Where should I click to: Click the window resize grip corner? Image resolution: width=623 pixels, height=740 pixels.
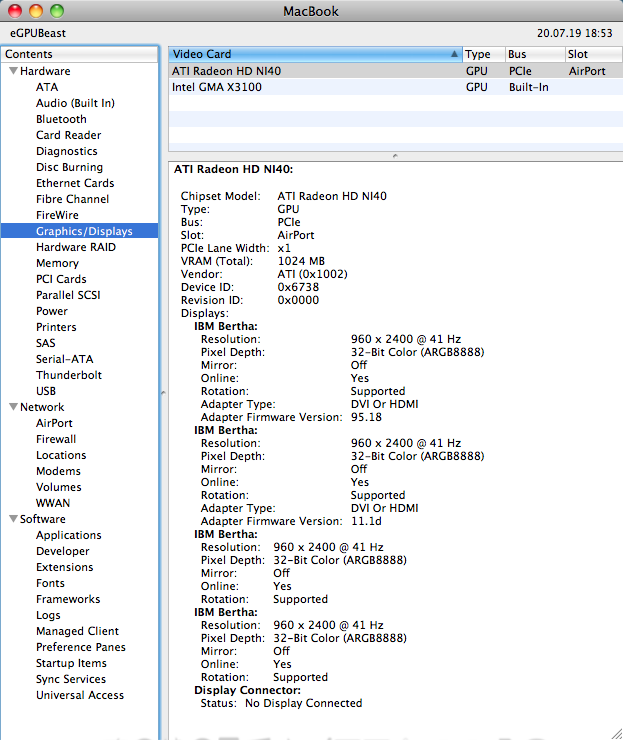click(x=616, y=733)
